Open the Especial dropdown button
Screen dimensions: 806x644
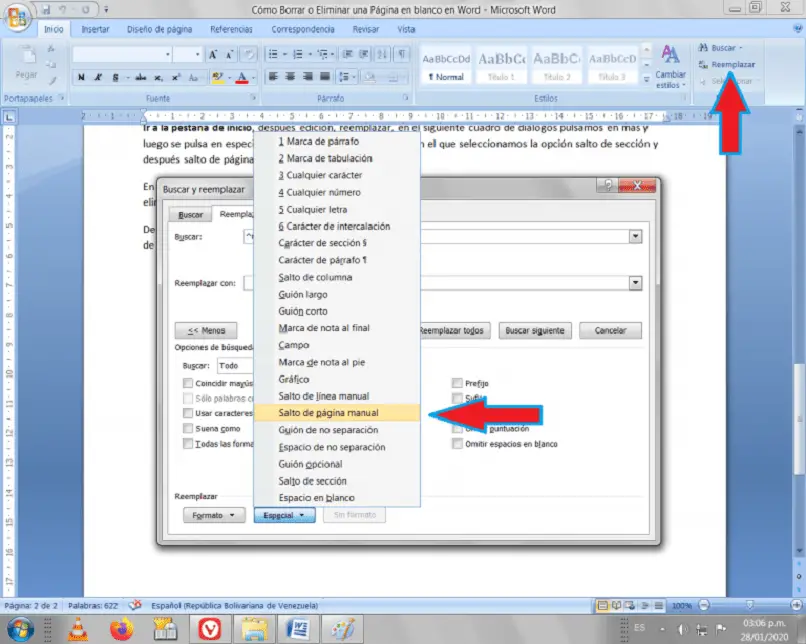coord(284,515)
